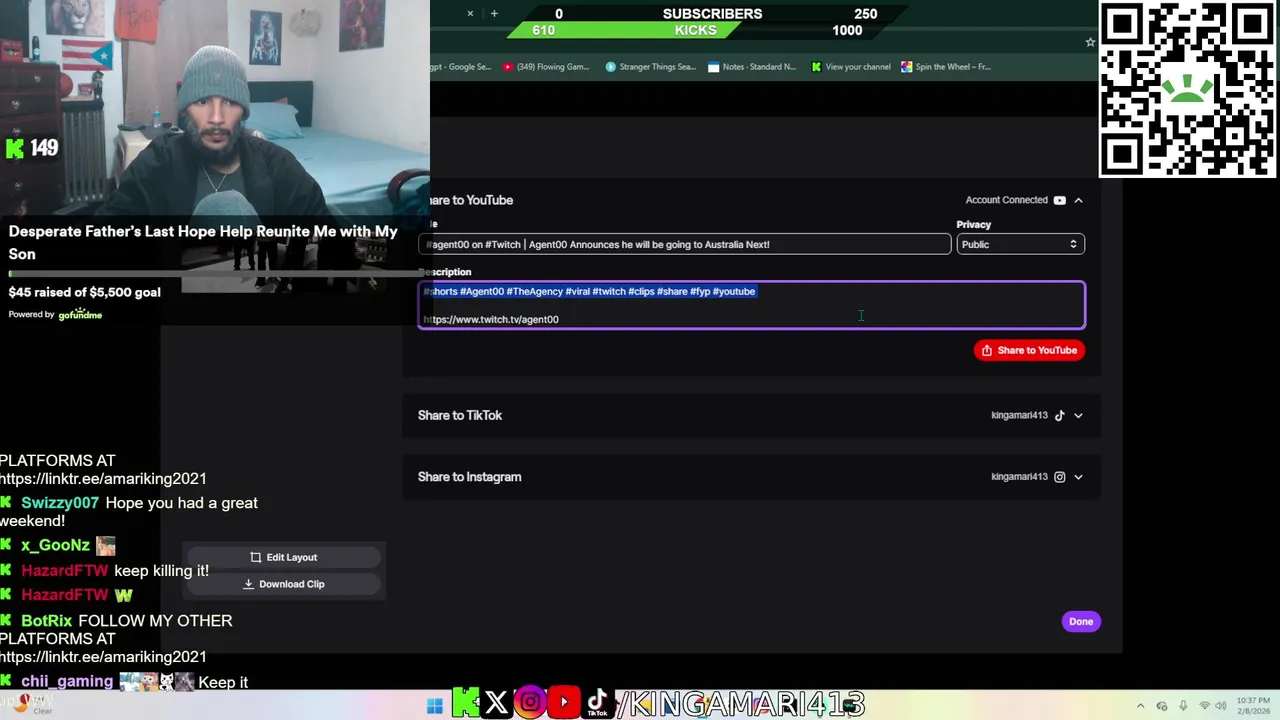Open the Windows Start menu
Viewport: 1280px width, 720px height.
coord(434,706)
